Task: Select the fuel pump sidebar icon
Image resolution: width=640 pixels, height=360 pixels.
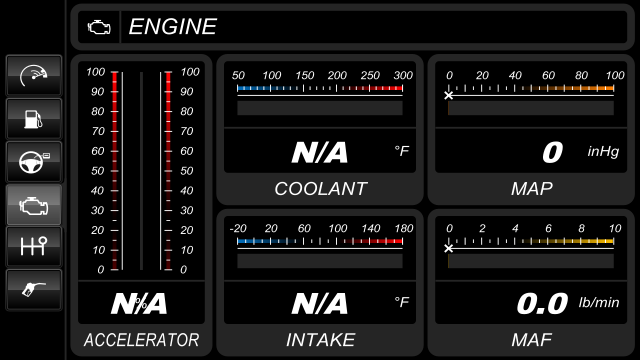Action: point(34,119)
